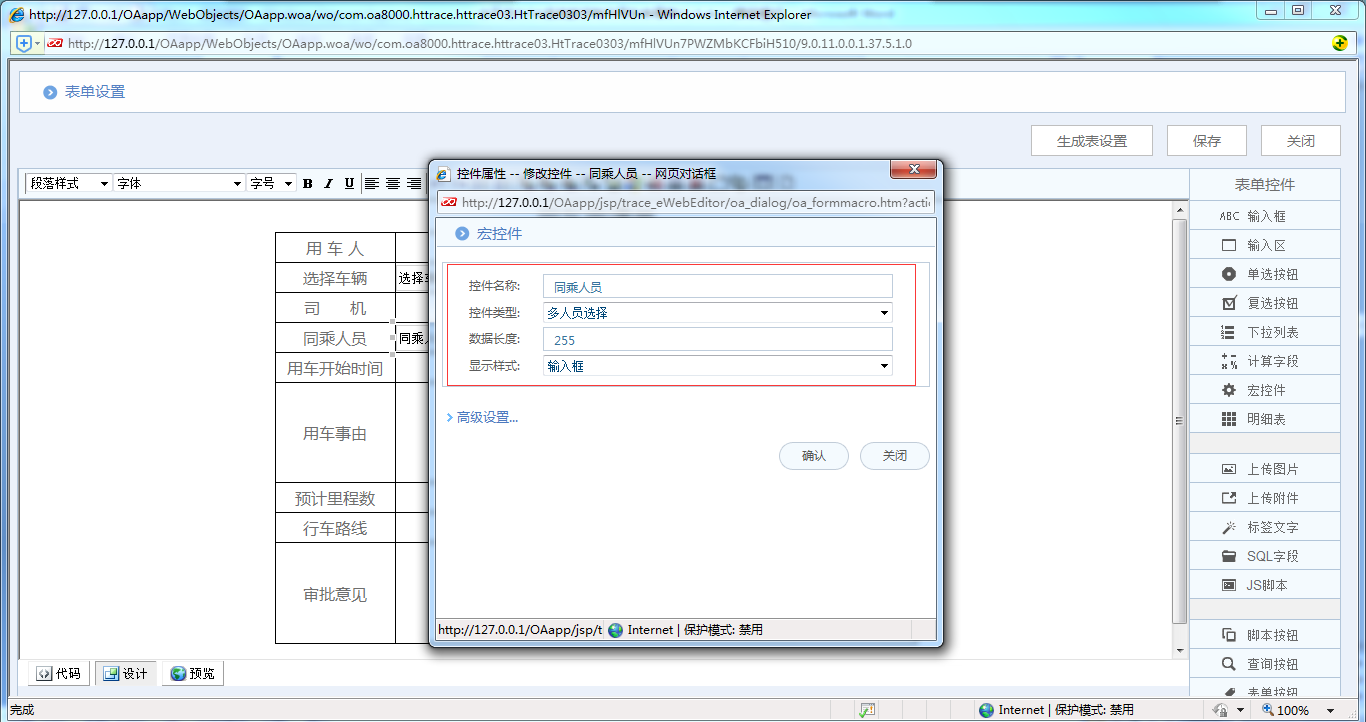The image size is (1366, 722).
Task: Choose the 下拉列表 dropdown control
Action: tap(1264, 331)
